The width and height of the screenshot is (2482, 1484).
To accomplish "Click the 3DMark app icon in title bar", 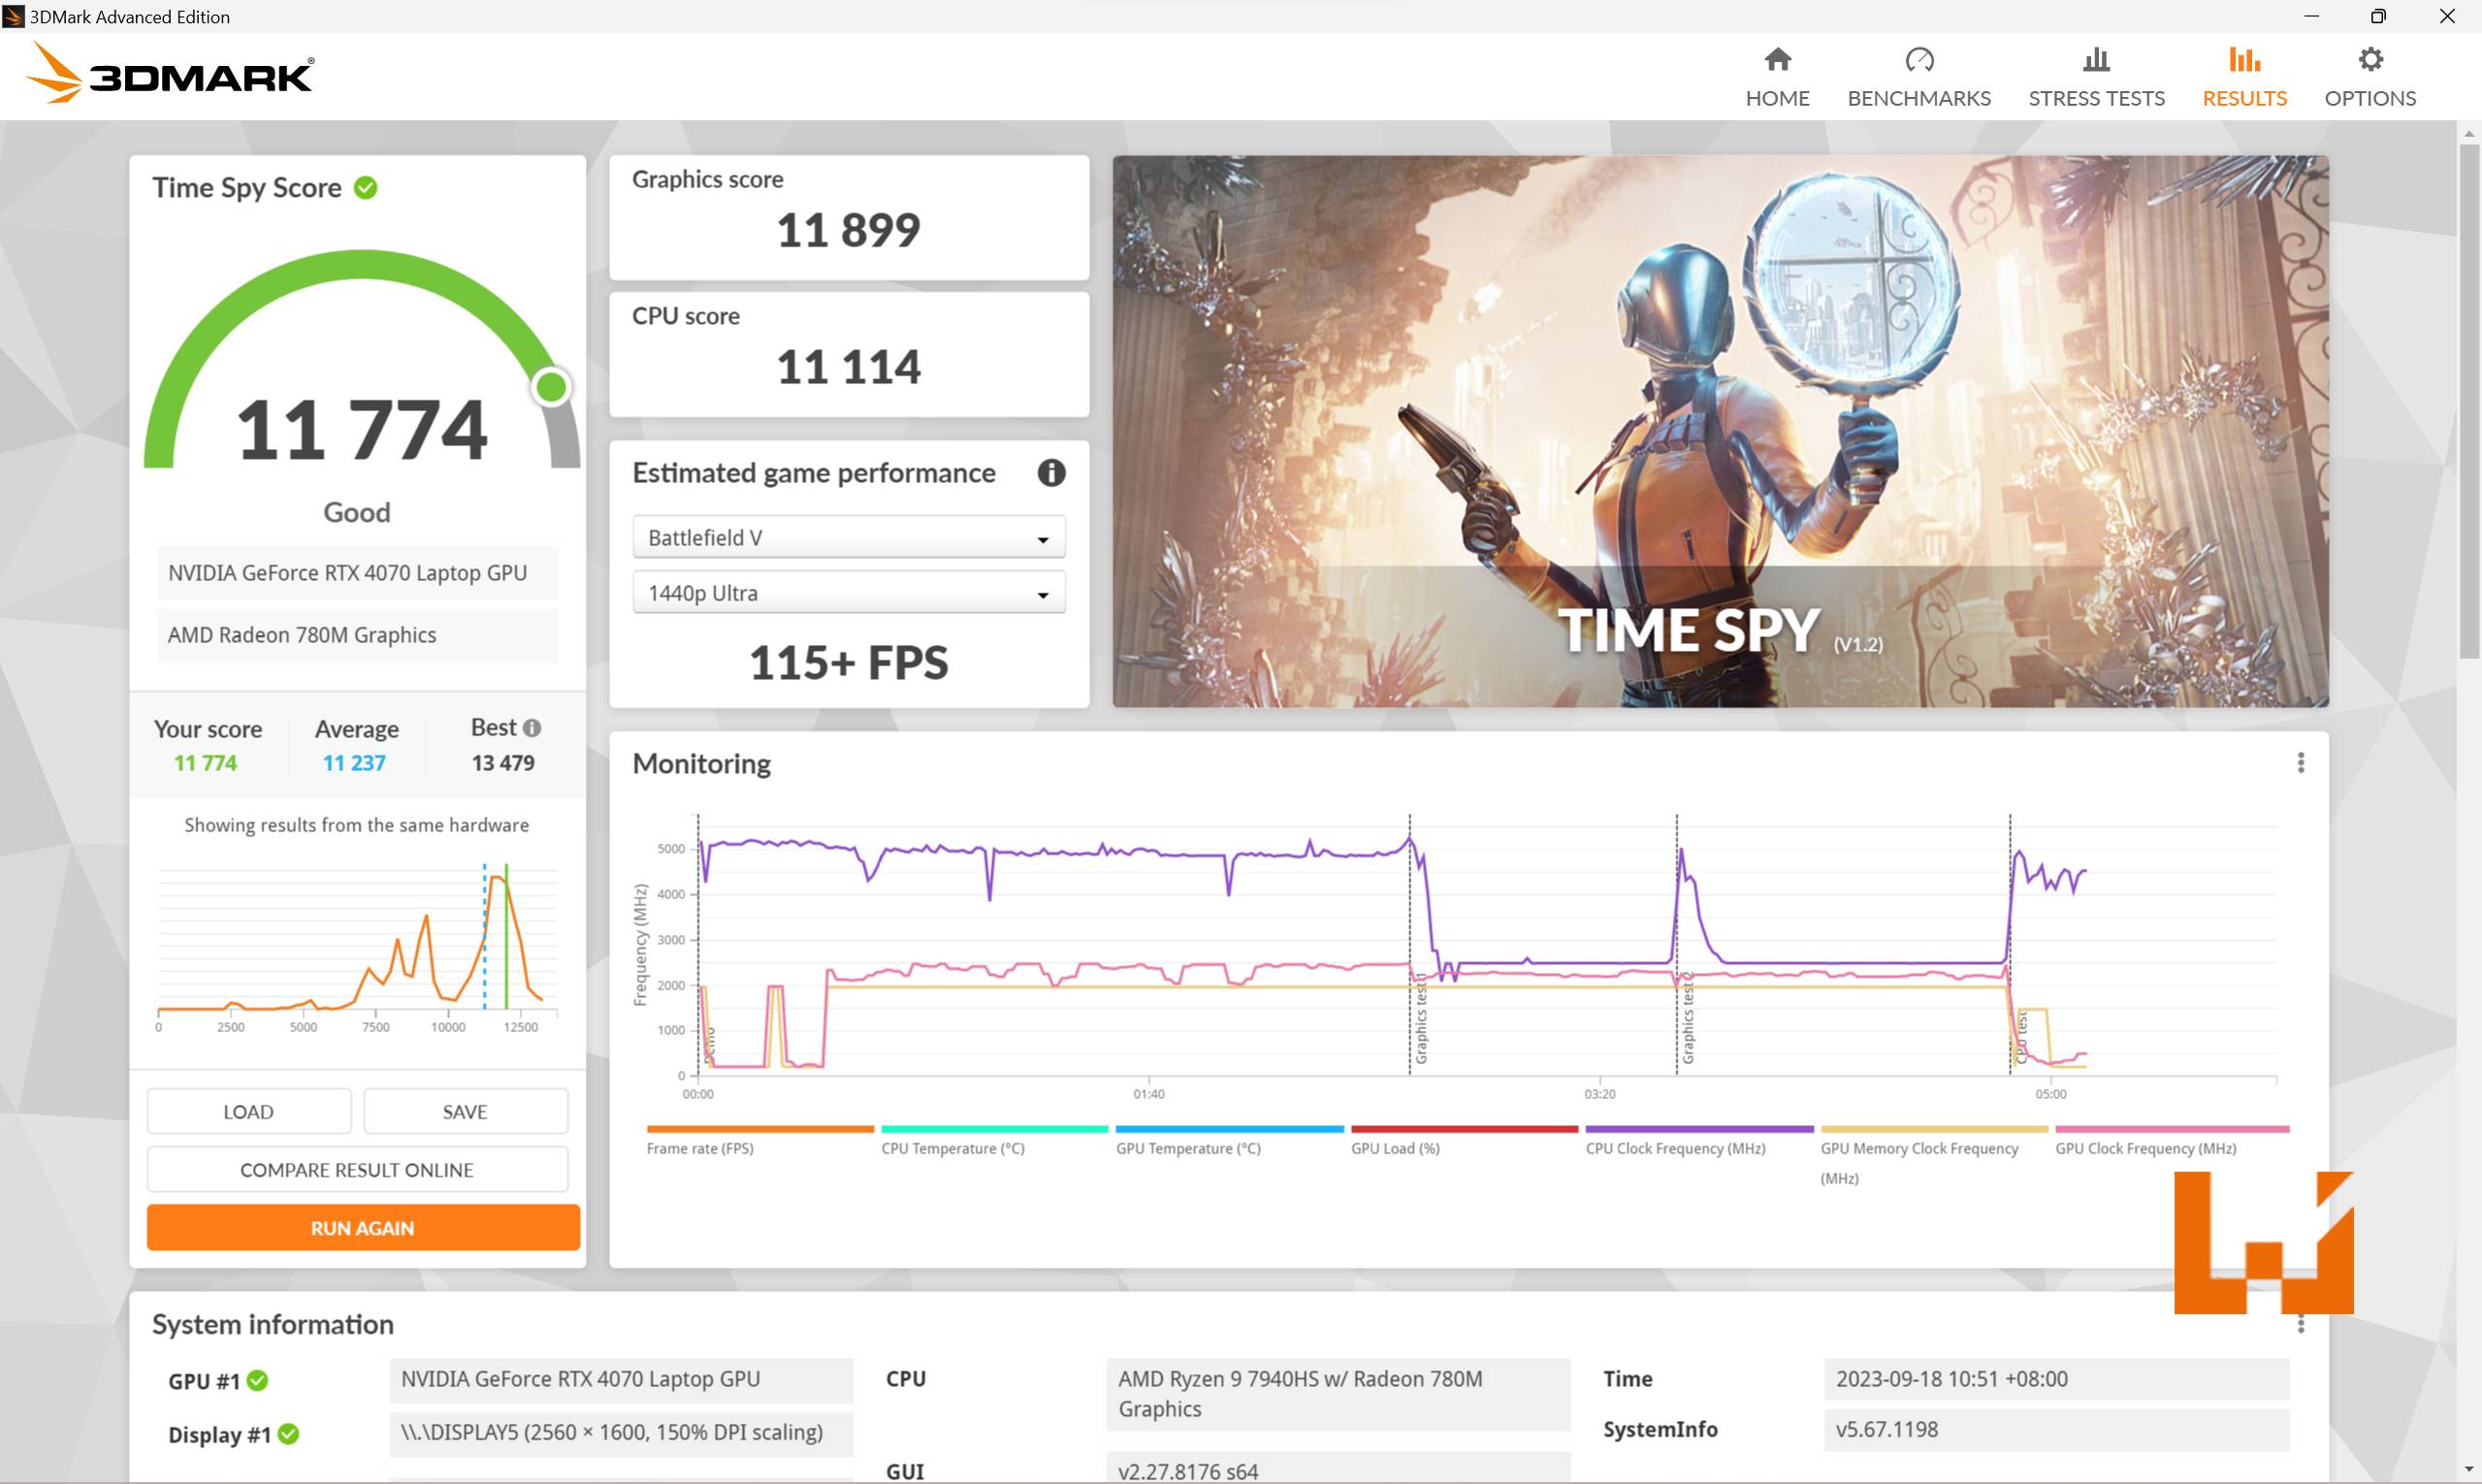I will [x=13, y=16].
